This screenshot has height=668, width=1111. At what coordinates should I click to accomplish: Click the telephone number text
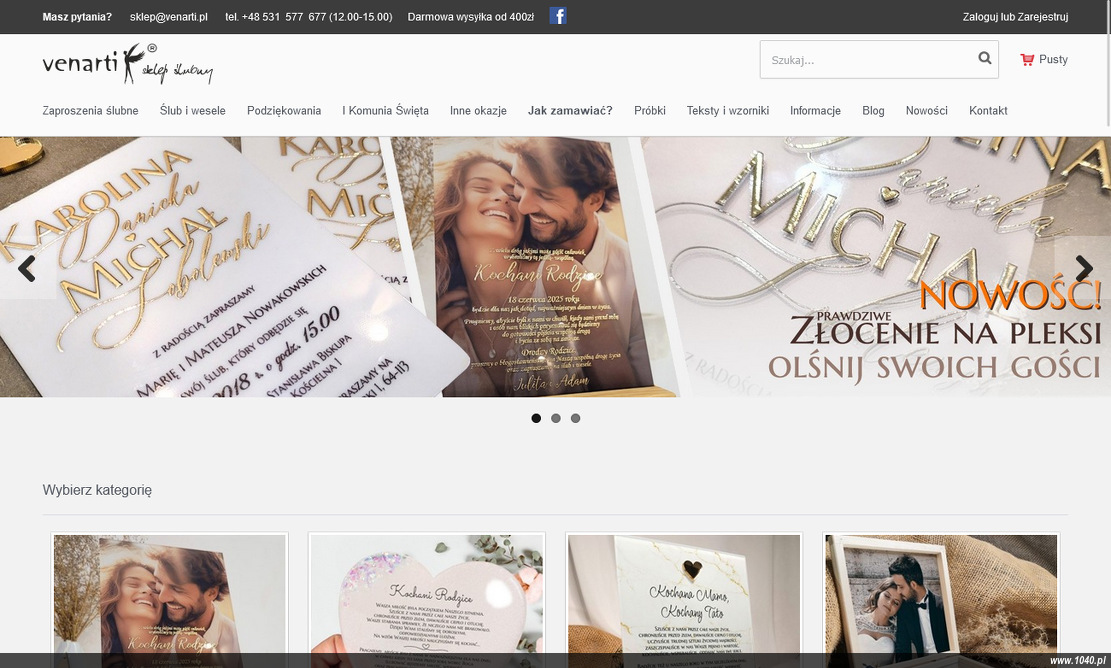point(309,17)
